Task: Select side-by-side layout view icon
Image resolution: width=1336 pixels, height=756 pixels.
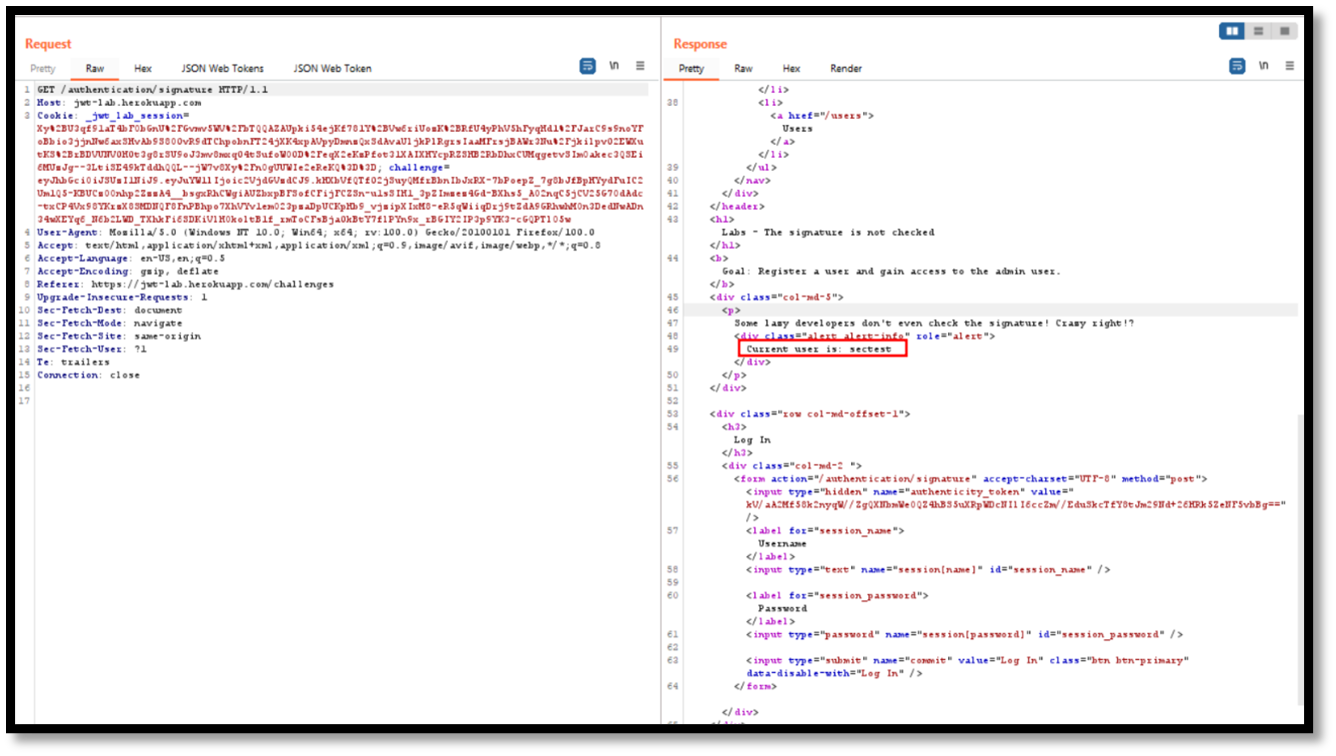Action: (1232, 31)
